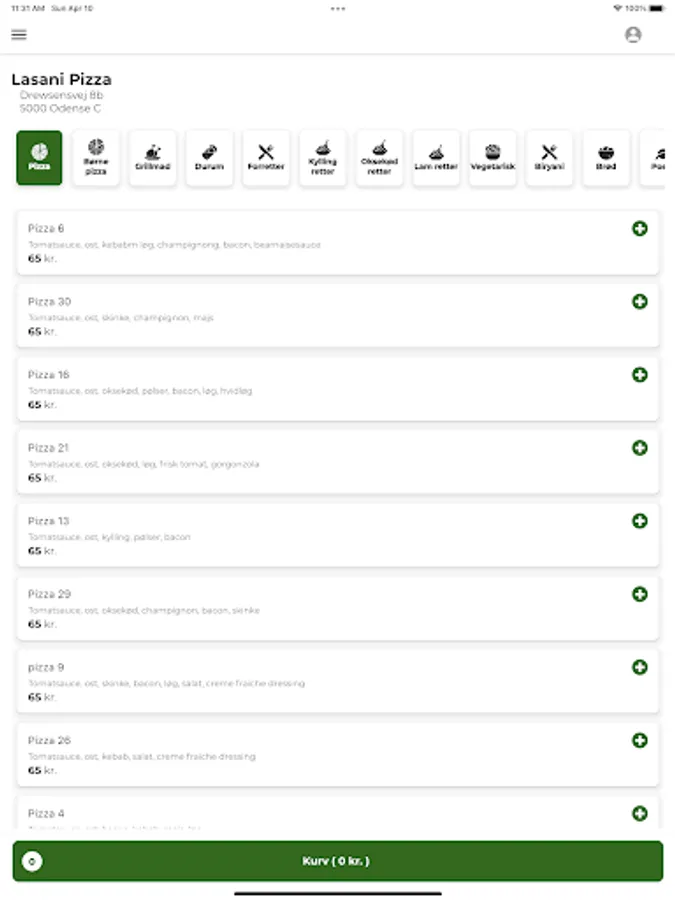Open the Biryani category

point(549,158)
